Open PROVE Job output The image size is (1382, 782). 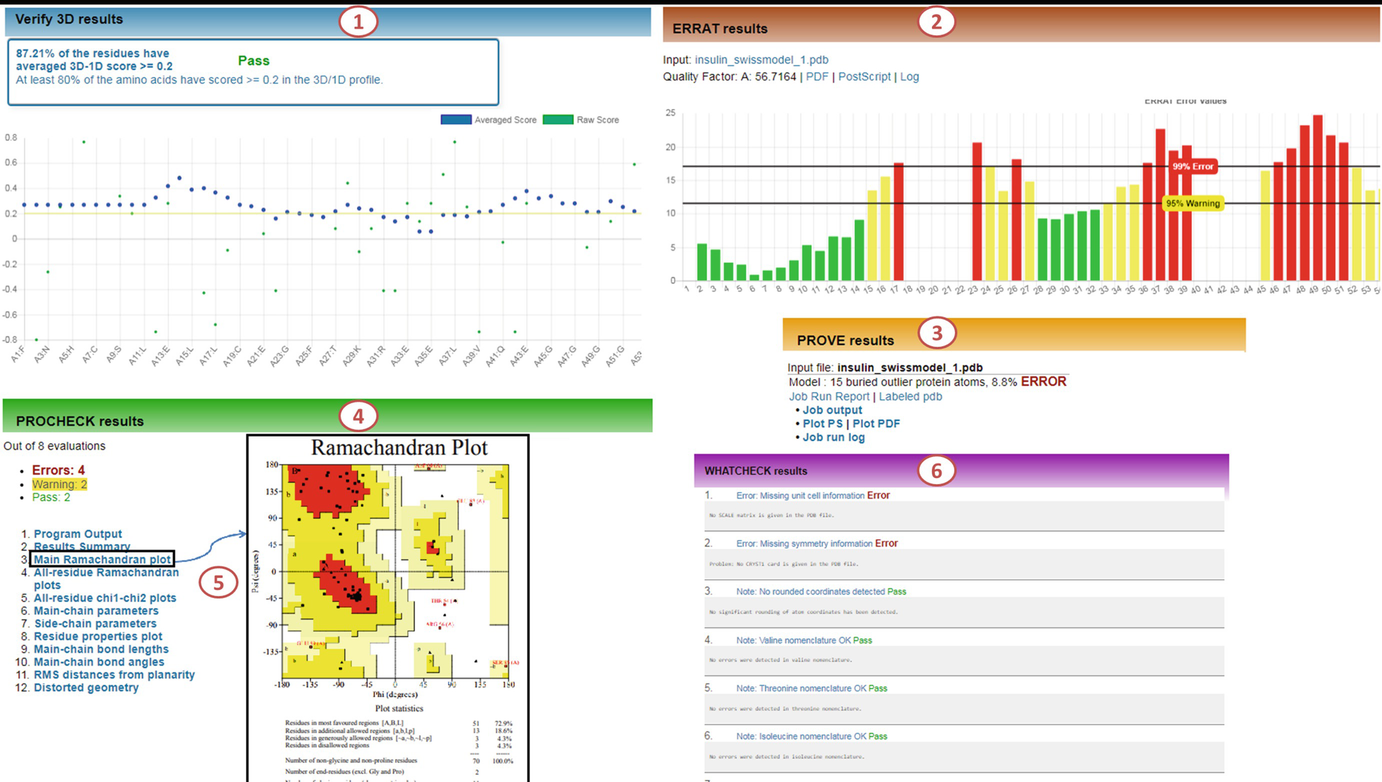click(x=832, y=410)
